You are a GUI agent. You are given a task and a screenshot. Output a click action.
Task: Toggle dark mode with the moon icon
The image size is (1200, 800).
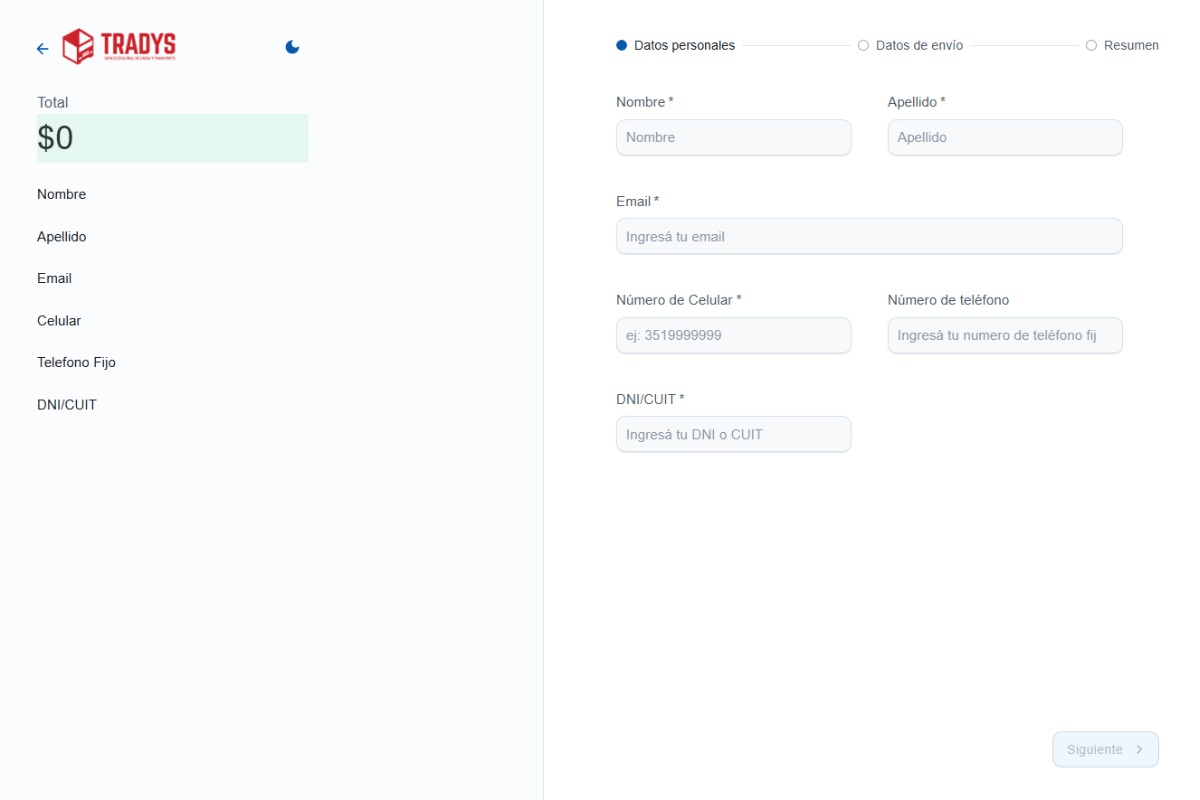point(292,47)
